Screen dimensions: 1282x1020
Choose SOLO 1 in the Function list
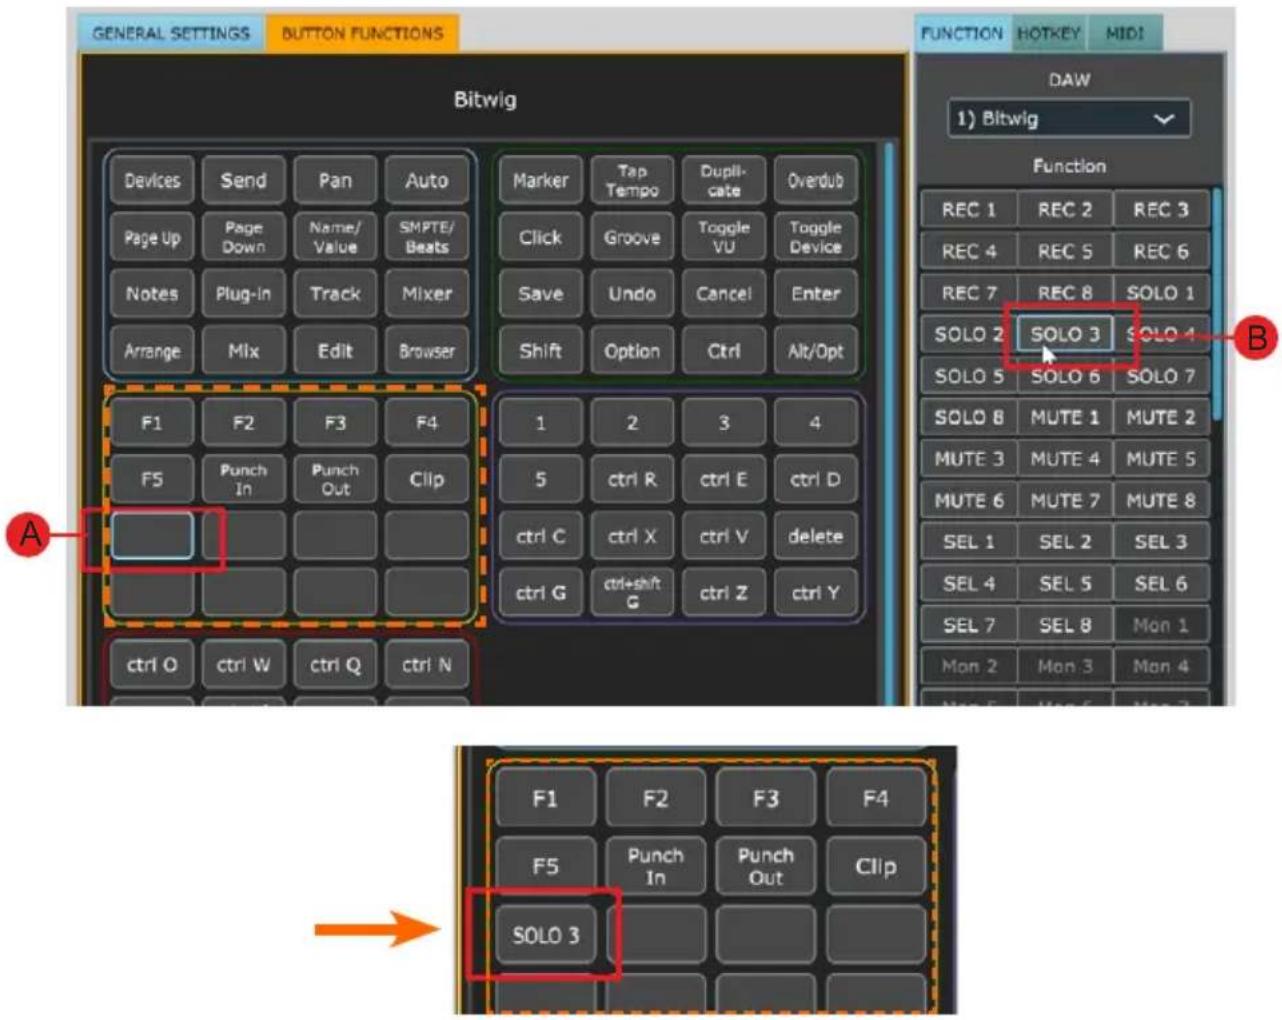[1161, 293]
